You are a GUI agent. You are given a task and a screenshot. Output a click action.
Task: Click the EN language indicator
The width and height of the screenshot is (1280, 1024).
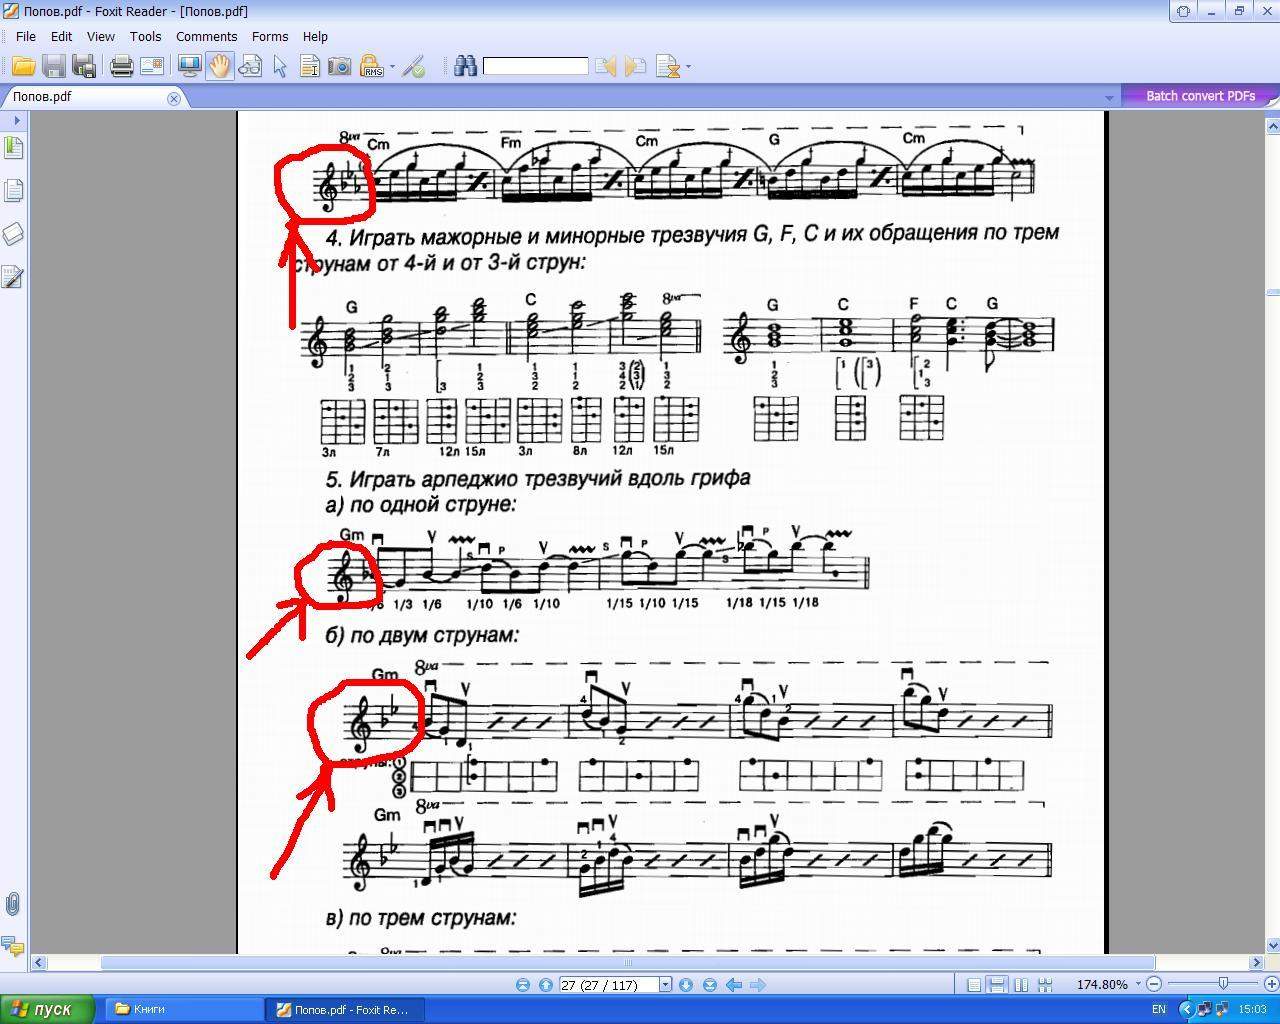coord(1158,1009)
